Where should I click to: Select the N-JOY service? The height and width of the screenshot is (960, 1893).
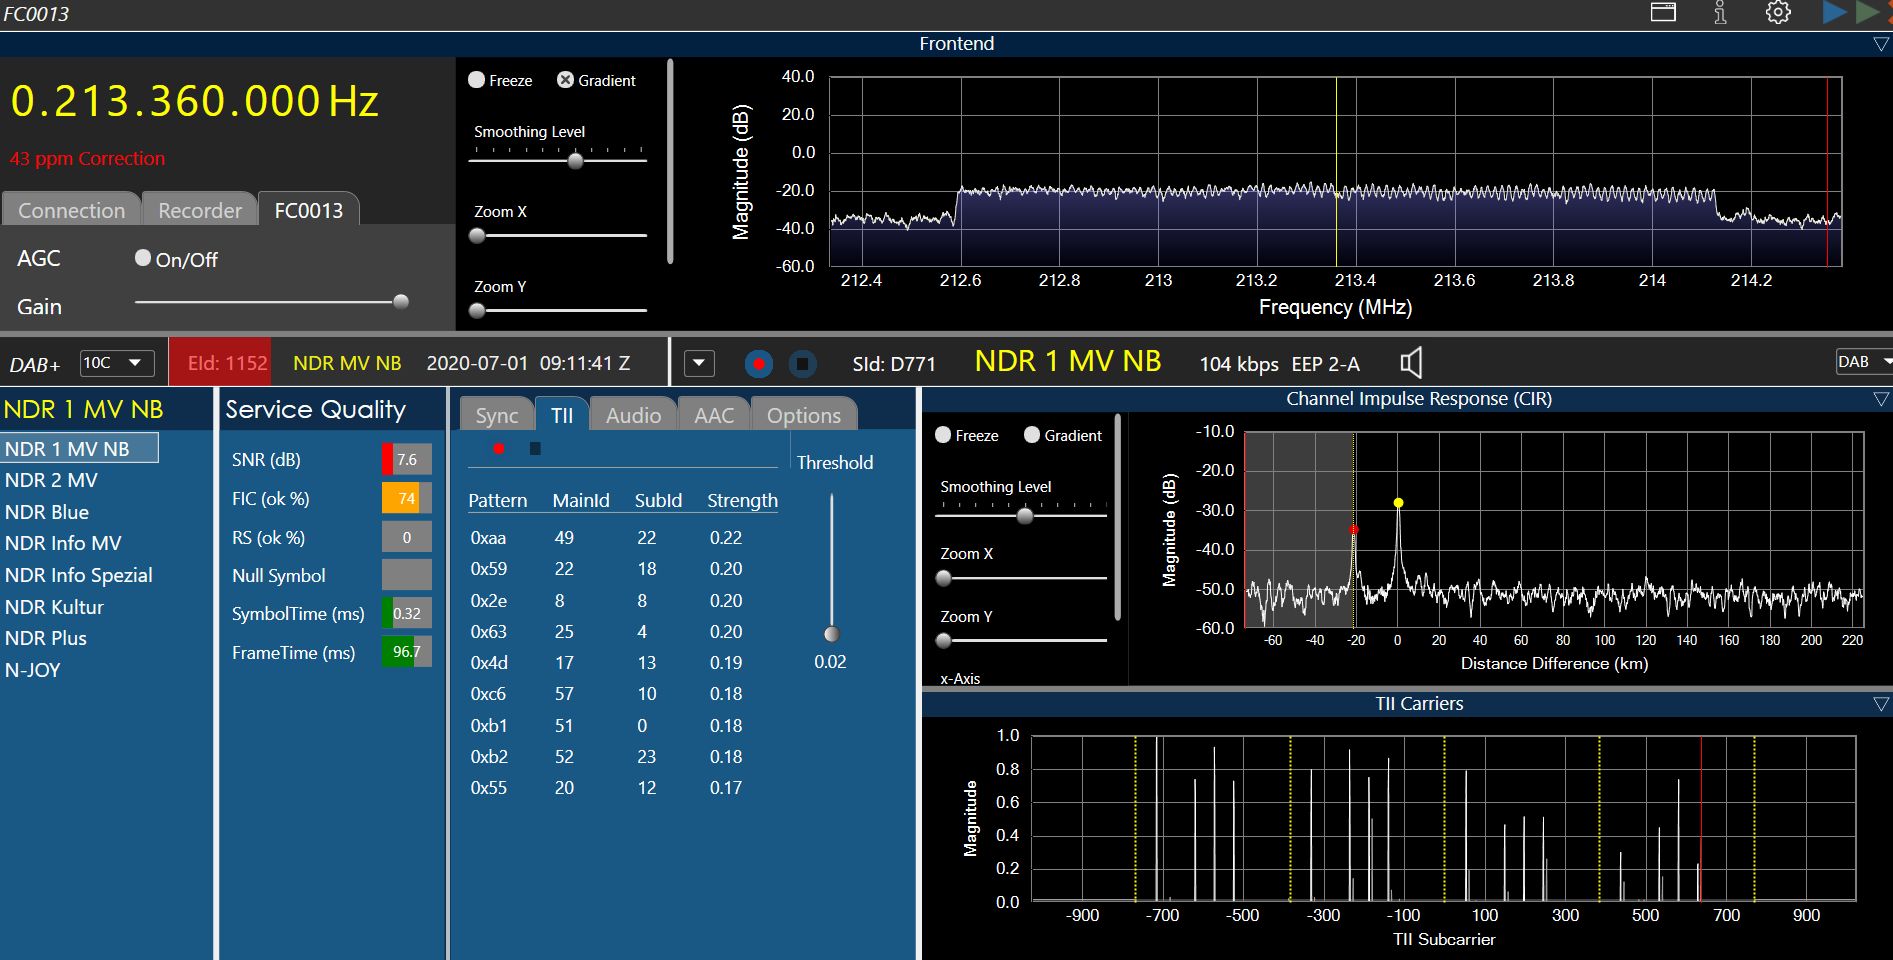[x=33, y=670]
